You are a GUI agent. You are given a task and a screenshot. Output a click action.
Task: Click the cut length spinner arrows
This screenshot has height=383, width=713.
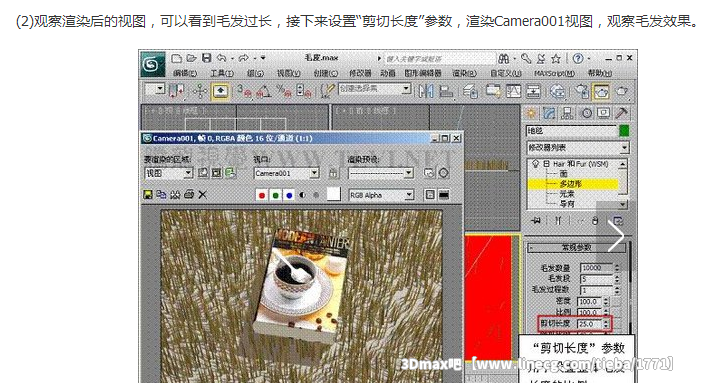coord(606,324)
